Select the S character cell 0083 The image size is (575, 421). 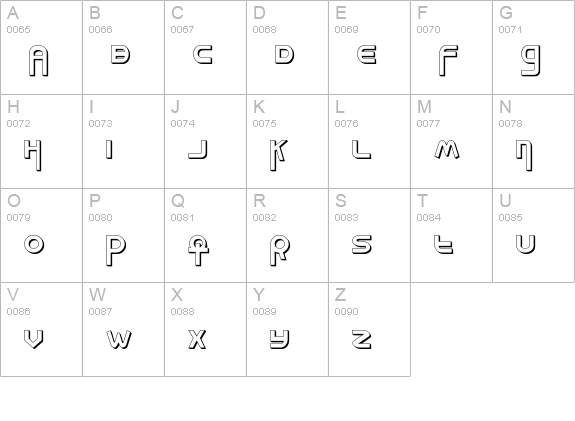click(369, 235)
